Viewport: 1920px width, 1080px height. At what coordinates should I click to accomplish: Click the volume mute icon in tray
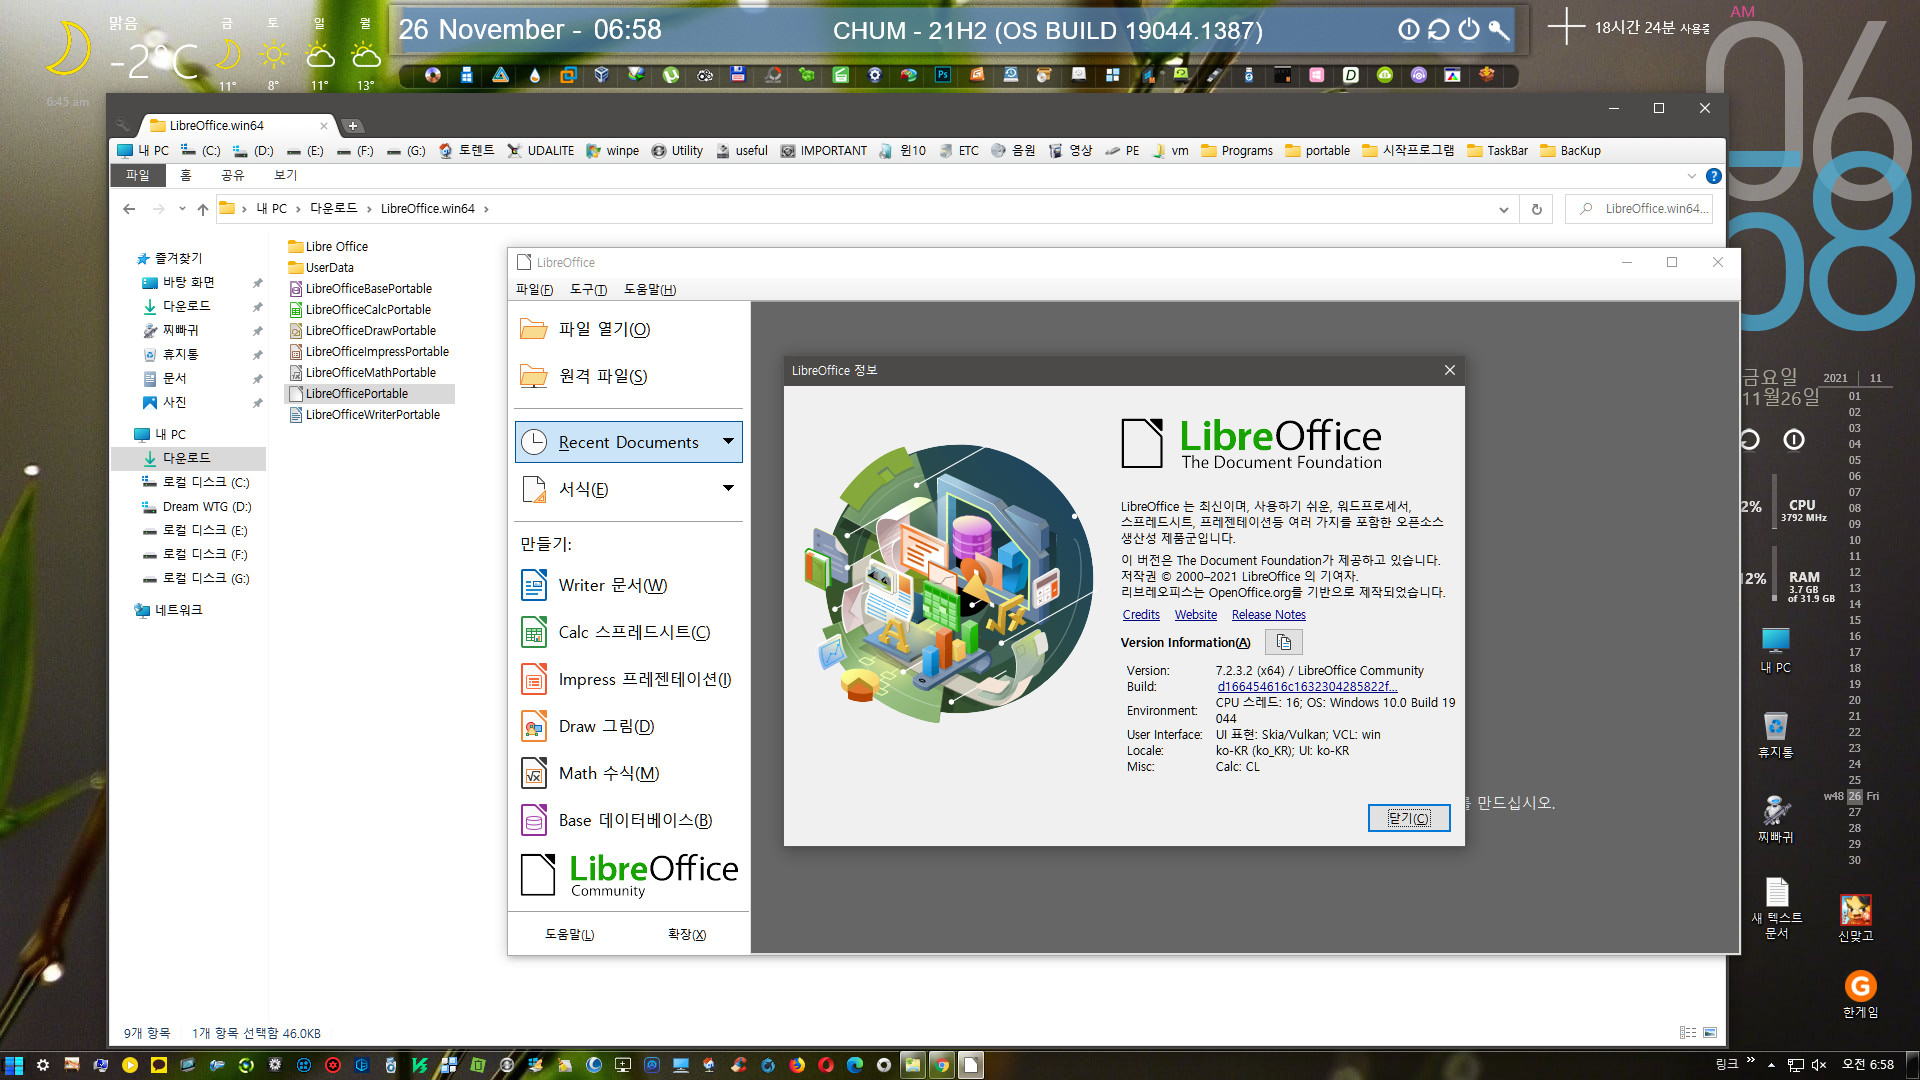point(1819,1065)
